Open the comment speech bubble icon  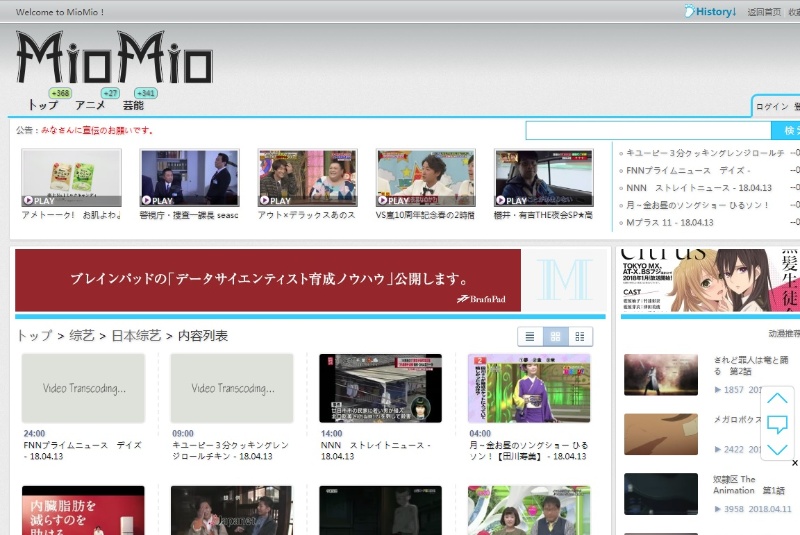pyautogui.click(x=777, y=424)
